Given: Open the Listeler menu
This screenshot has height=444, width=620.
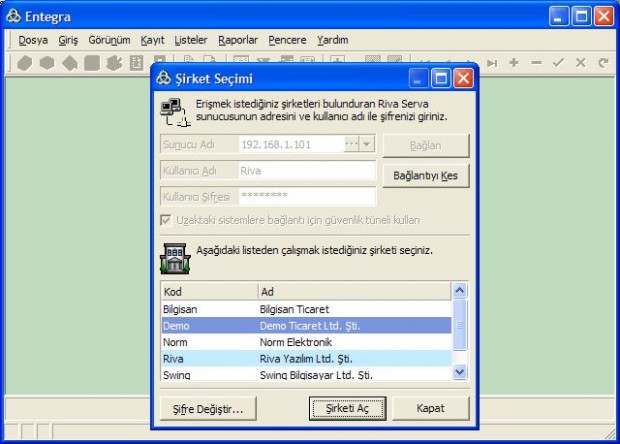Looking at the screenshot, I should click(191, 40).
